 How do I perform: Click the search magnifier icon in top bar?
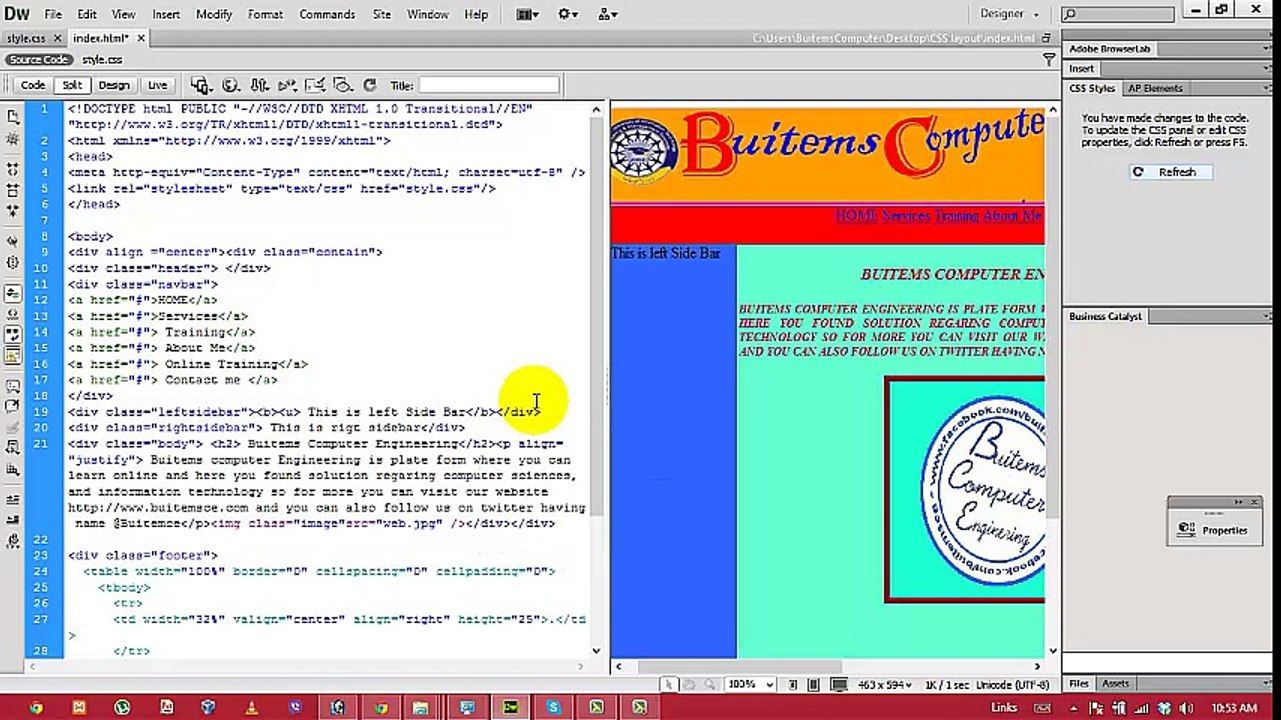click(x=1069, y=14)
